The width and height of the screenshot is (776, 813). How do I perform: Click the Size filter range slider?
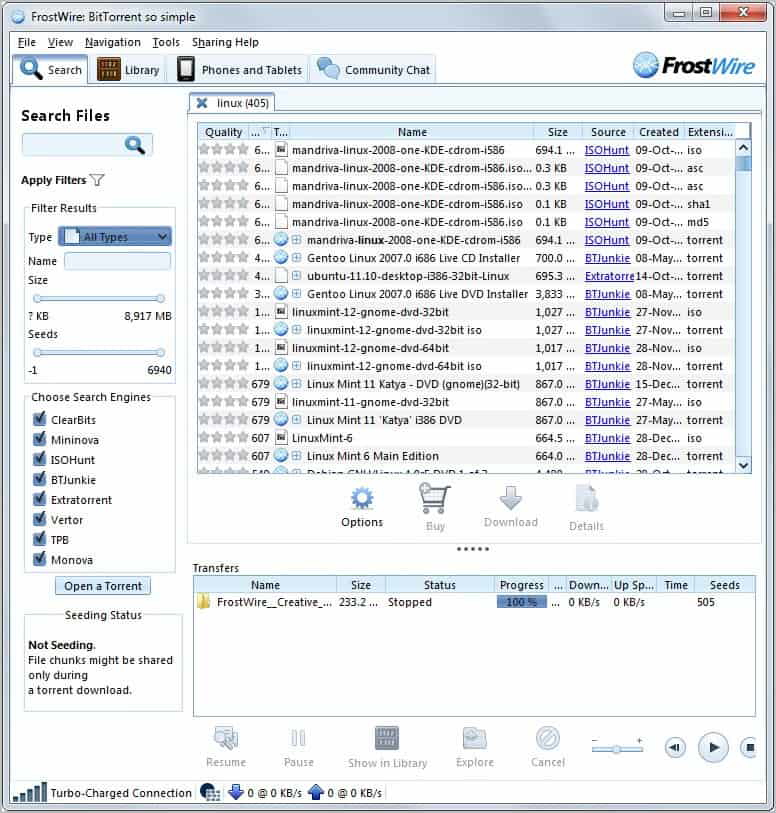coord(98,299)
